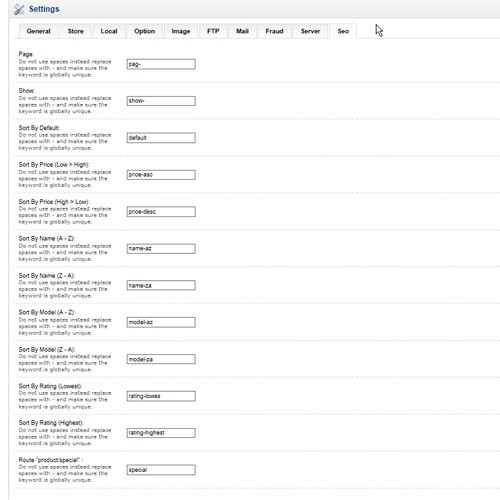Edit the Sort By Default field
Viewport: 500px width, 500px height.
161,138
